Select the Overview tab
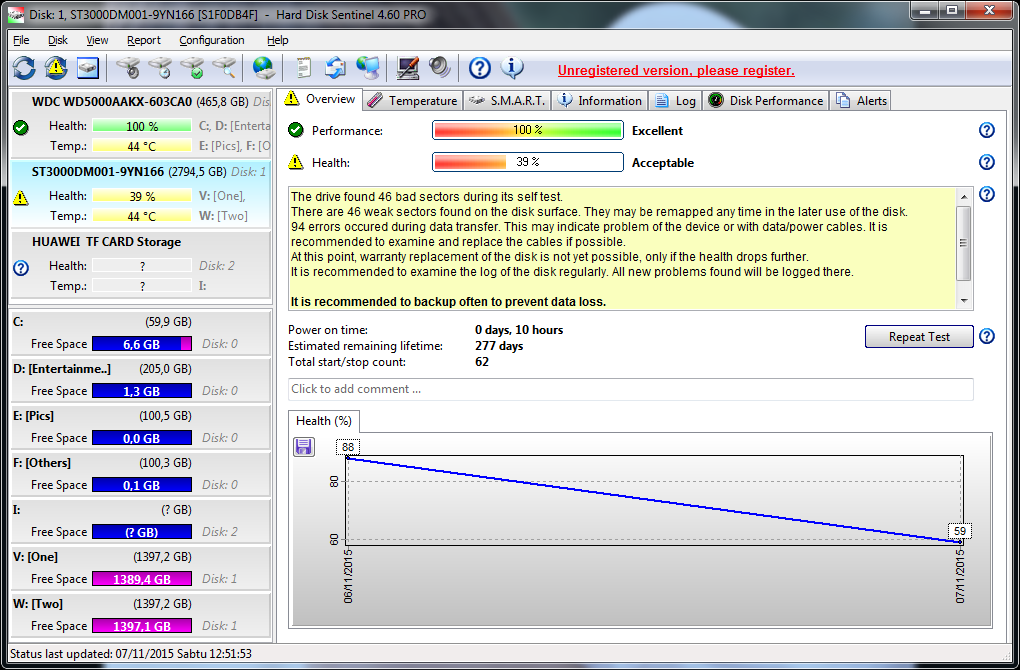 tap(321, 99)
